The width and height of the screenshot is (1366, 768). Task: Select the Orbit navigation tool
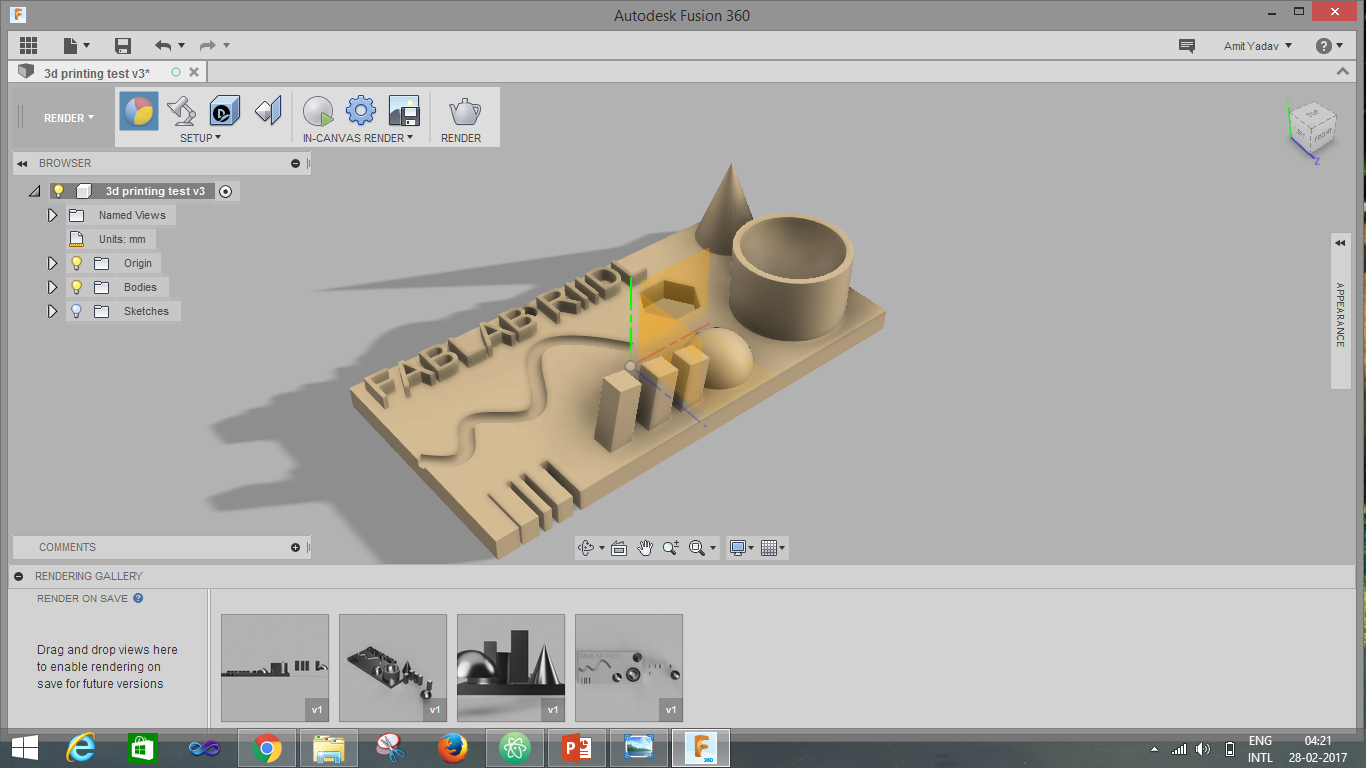coord(587,547)
